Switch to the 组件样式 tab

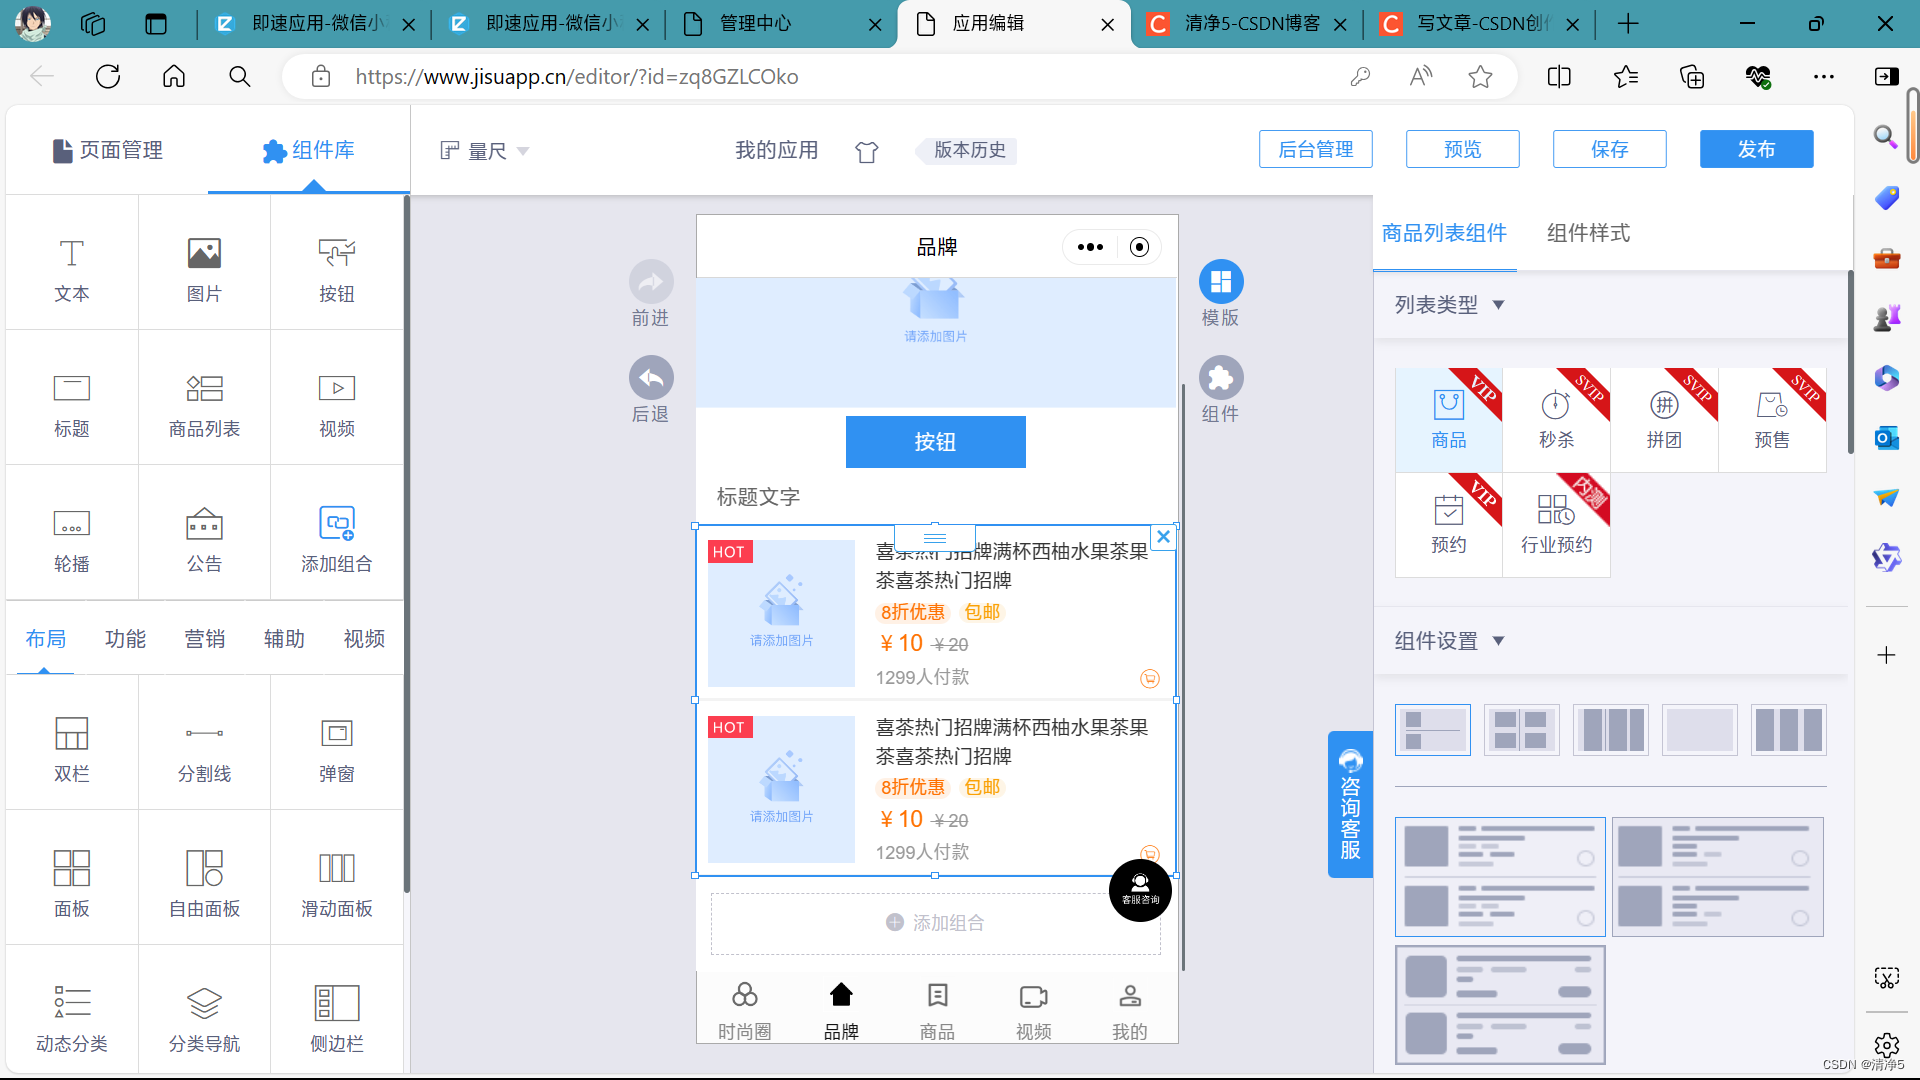click(x=1587, y=233)
